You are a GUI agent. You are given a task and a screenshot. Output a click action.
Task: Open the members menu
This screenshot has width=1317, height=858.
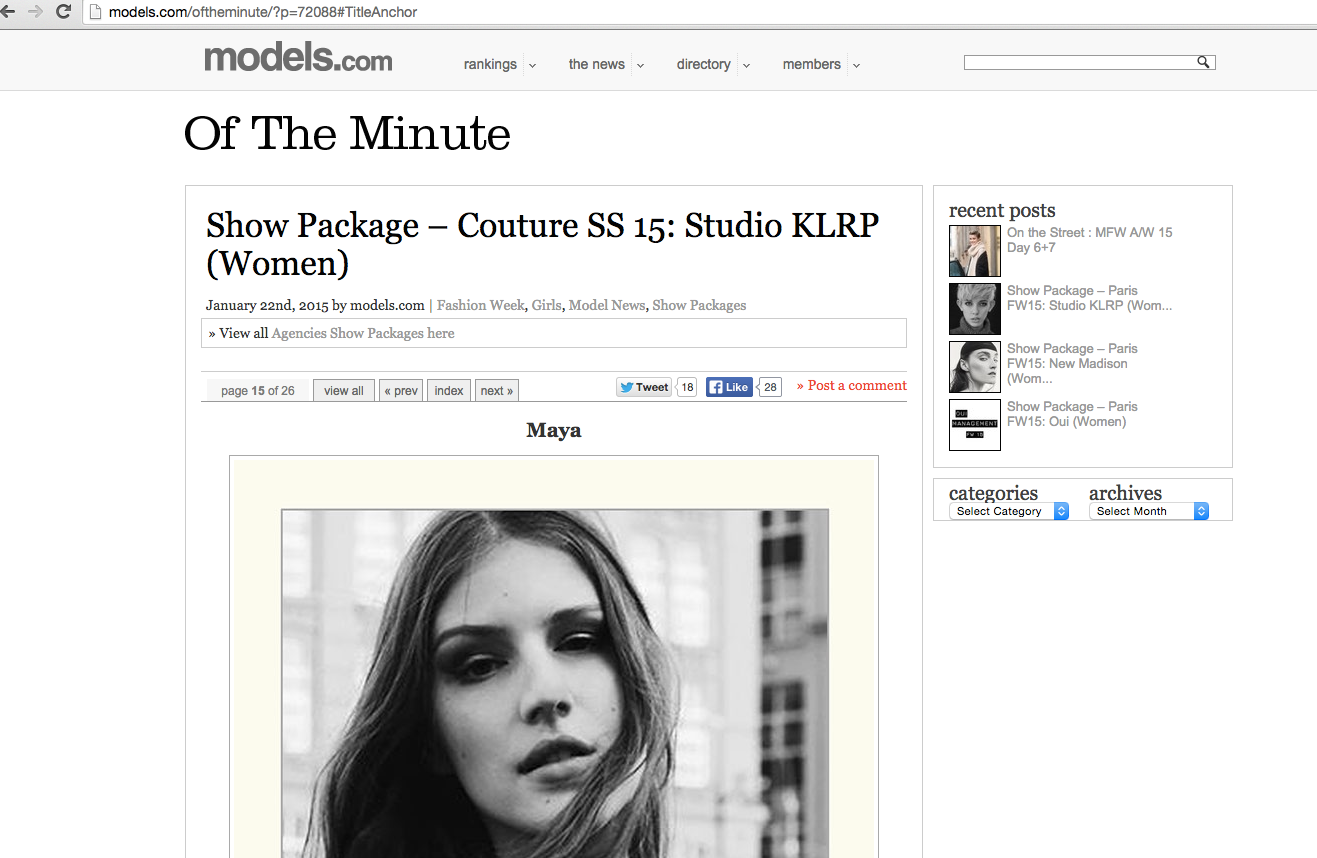(811, 64)
